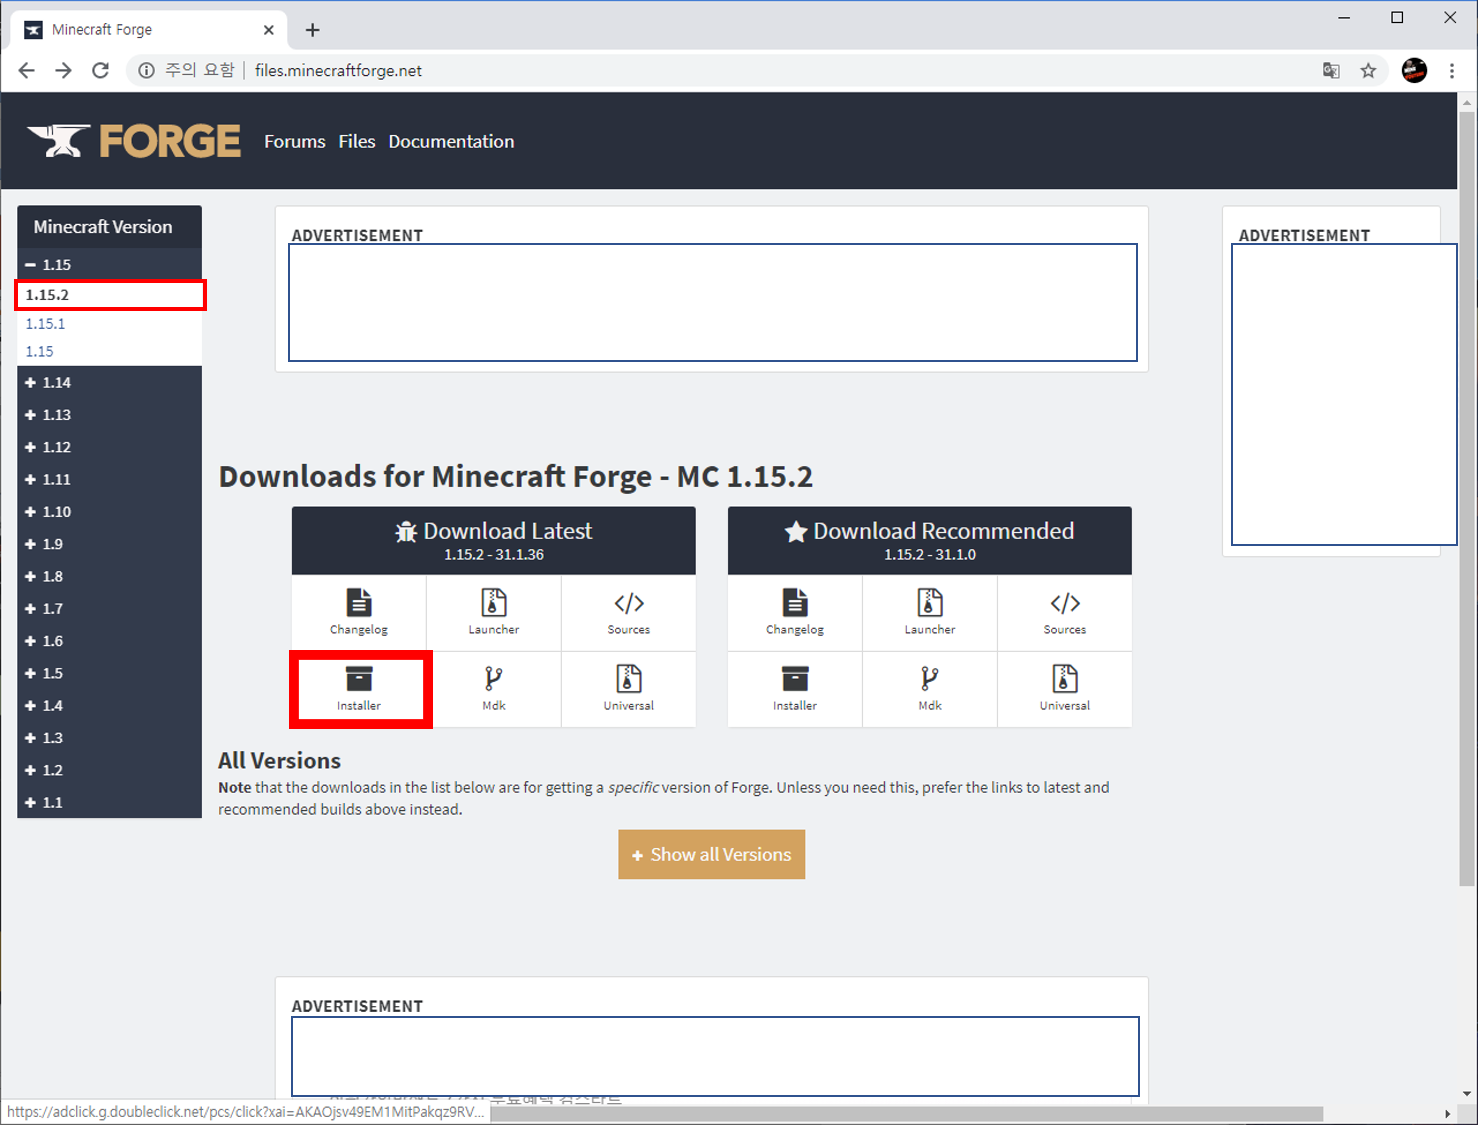Click the Download Latest header
Image resolution: width=1478 pixels, height=1125 pixels.
[494, 541]
